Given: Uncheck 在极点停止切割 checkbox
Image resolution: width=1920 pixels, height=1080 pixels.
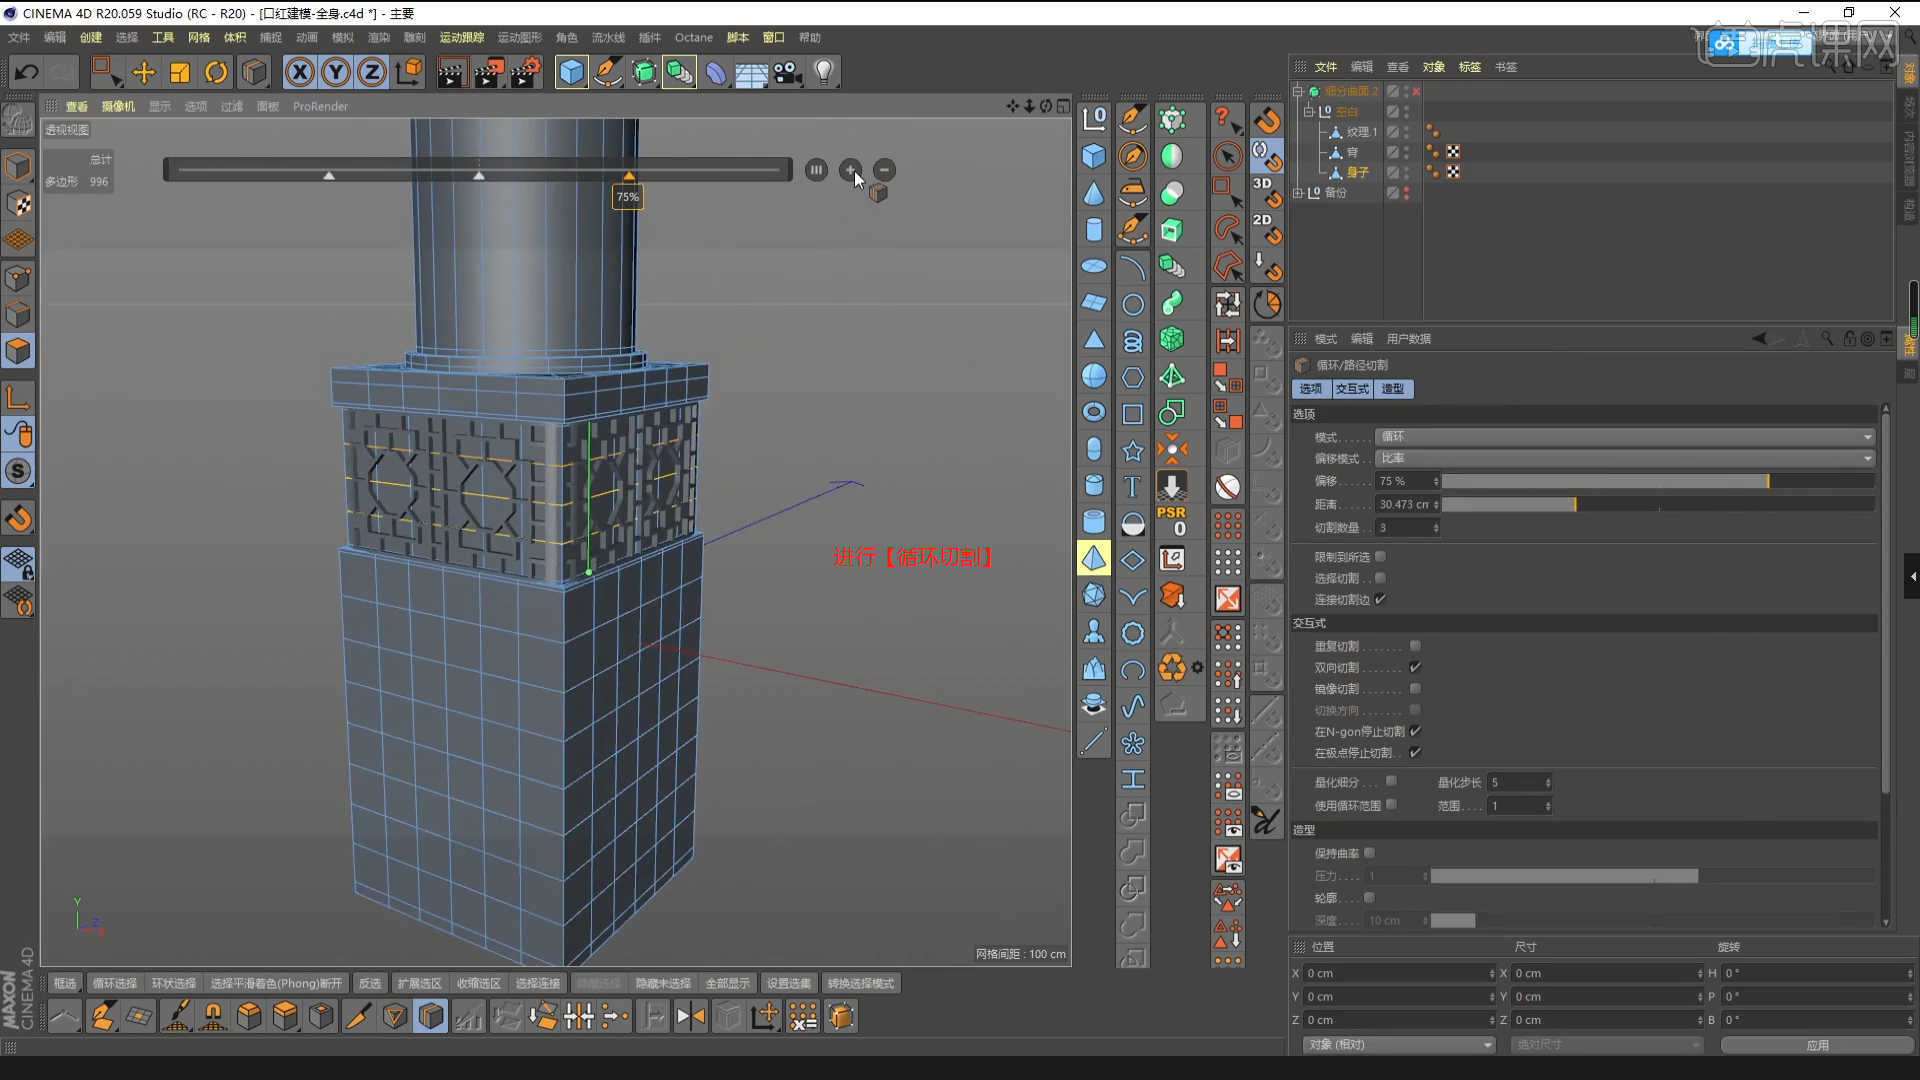Looking at the screenshot, I should [x=1415, y=752].
